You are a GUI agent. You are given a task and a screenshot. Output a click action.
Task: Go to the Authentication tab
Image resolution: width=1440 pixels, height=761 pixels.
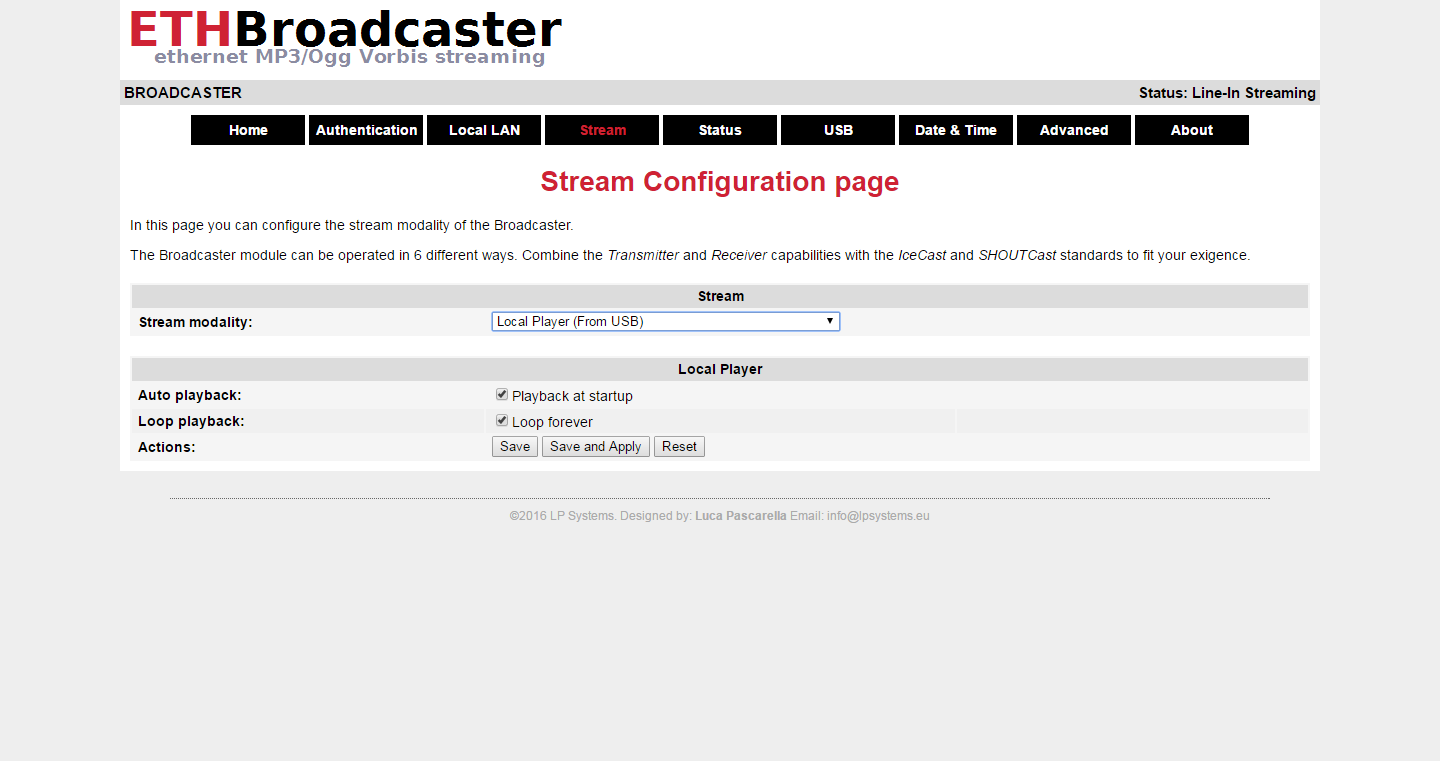point(366,130)
